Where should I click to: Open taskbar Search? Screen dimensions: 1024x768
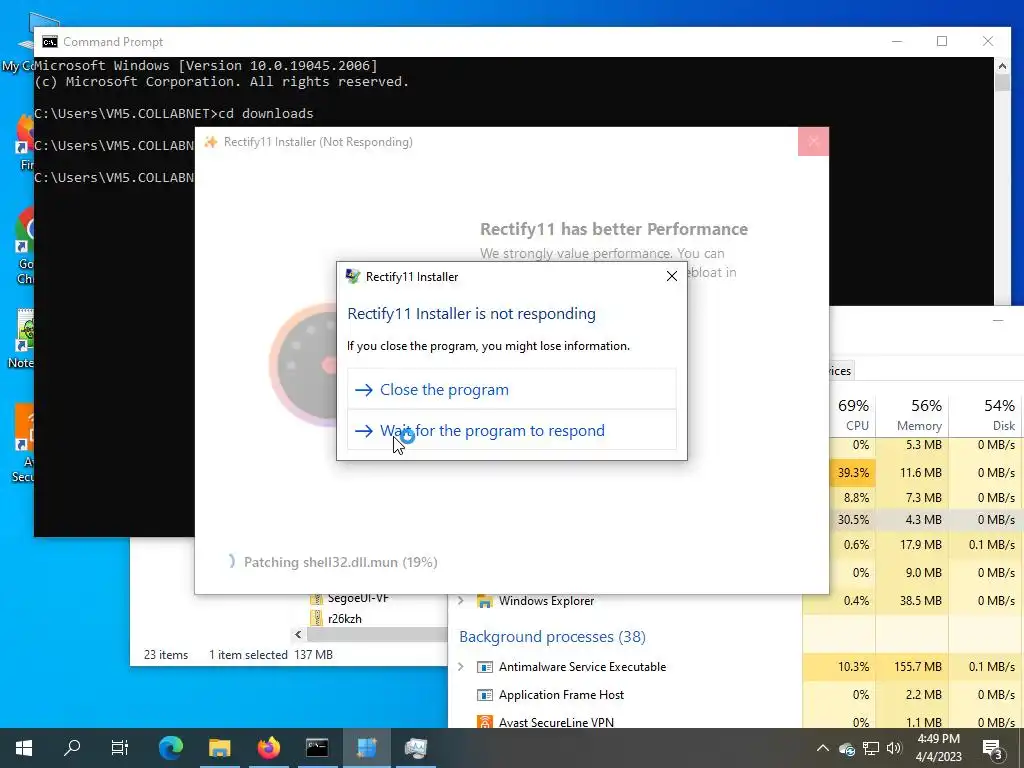tap(72, 748)
